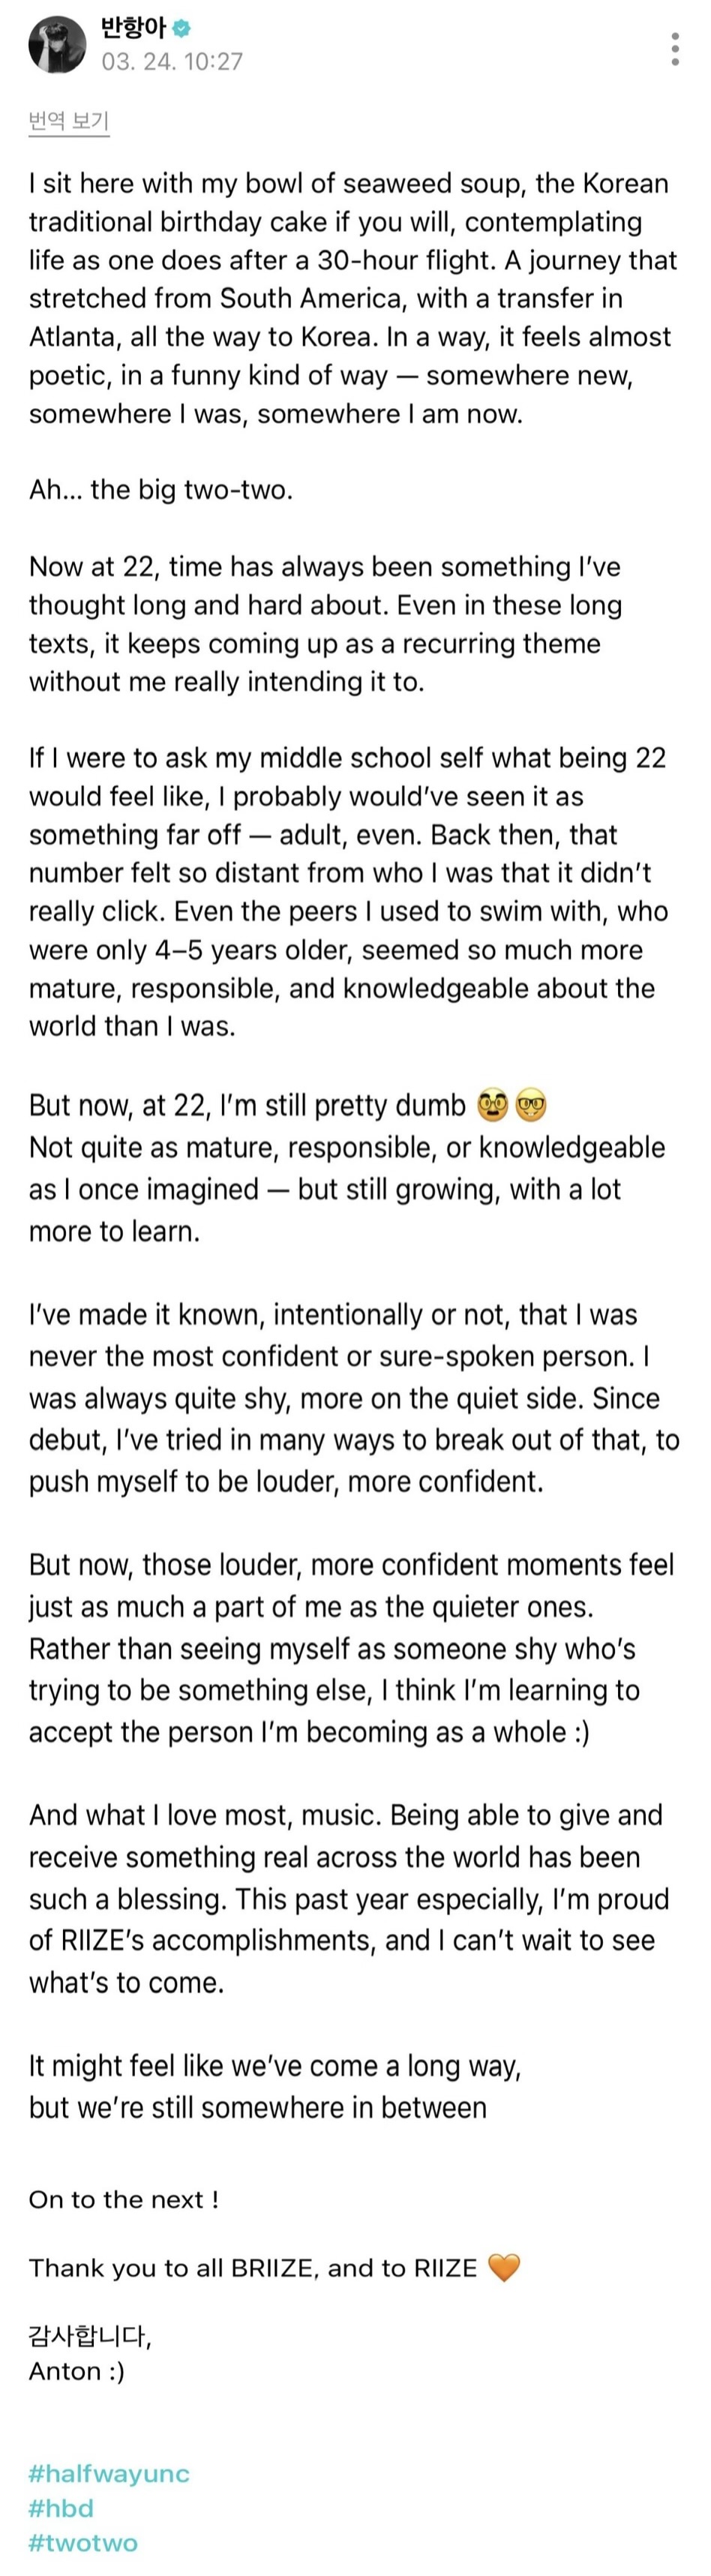Click the second nerd-face emoji after "dumb"

(531, 1105)
